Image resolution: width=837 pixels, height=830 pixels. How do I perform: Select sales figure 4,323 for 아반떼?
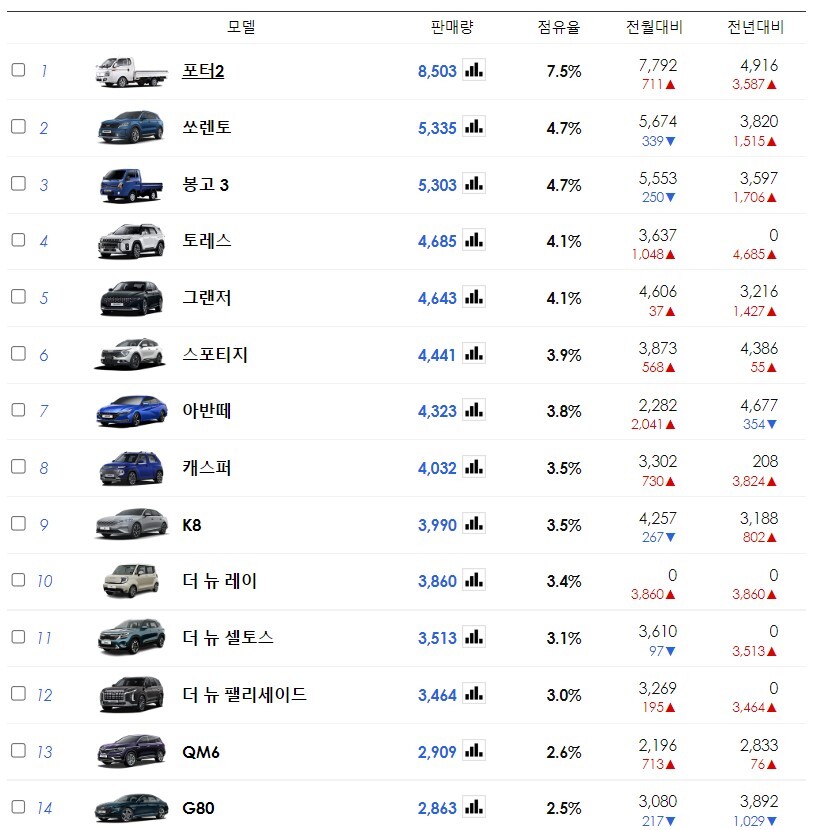tap(437, 411)
